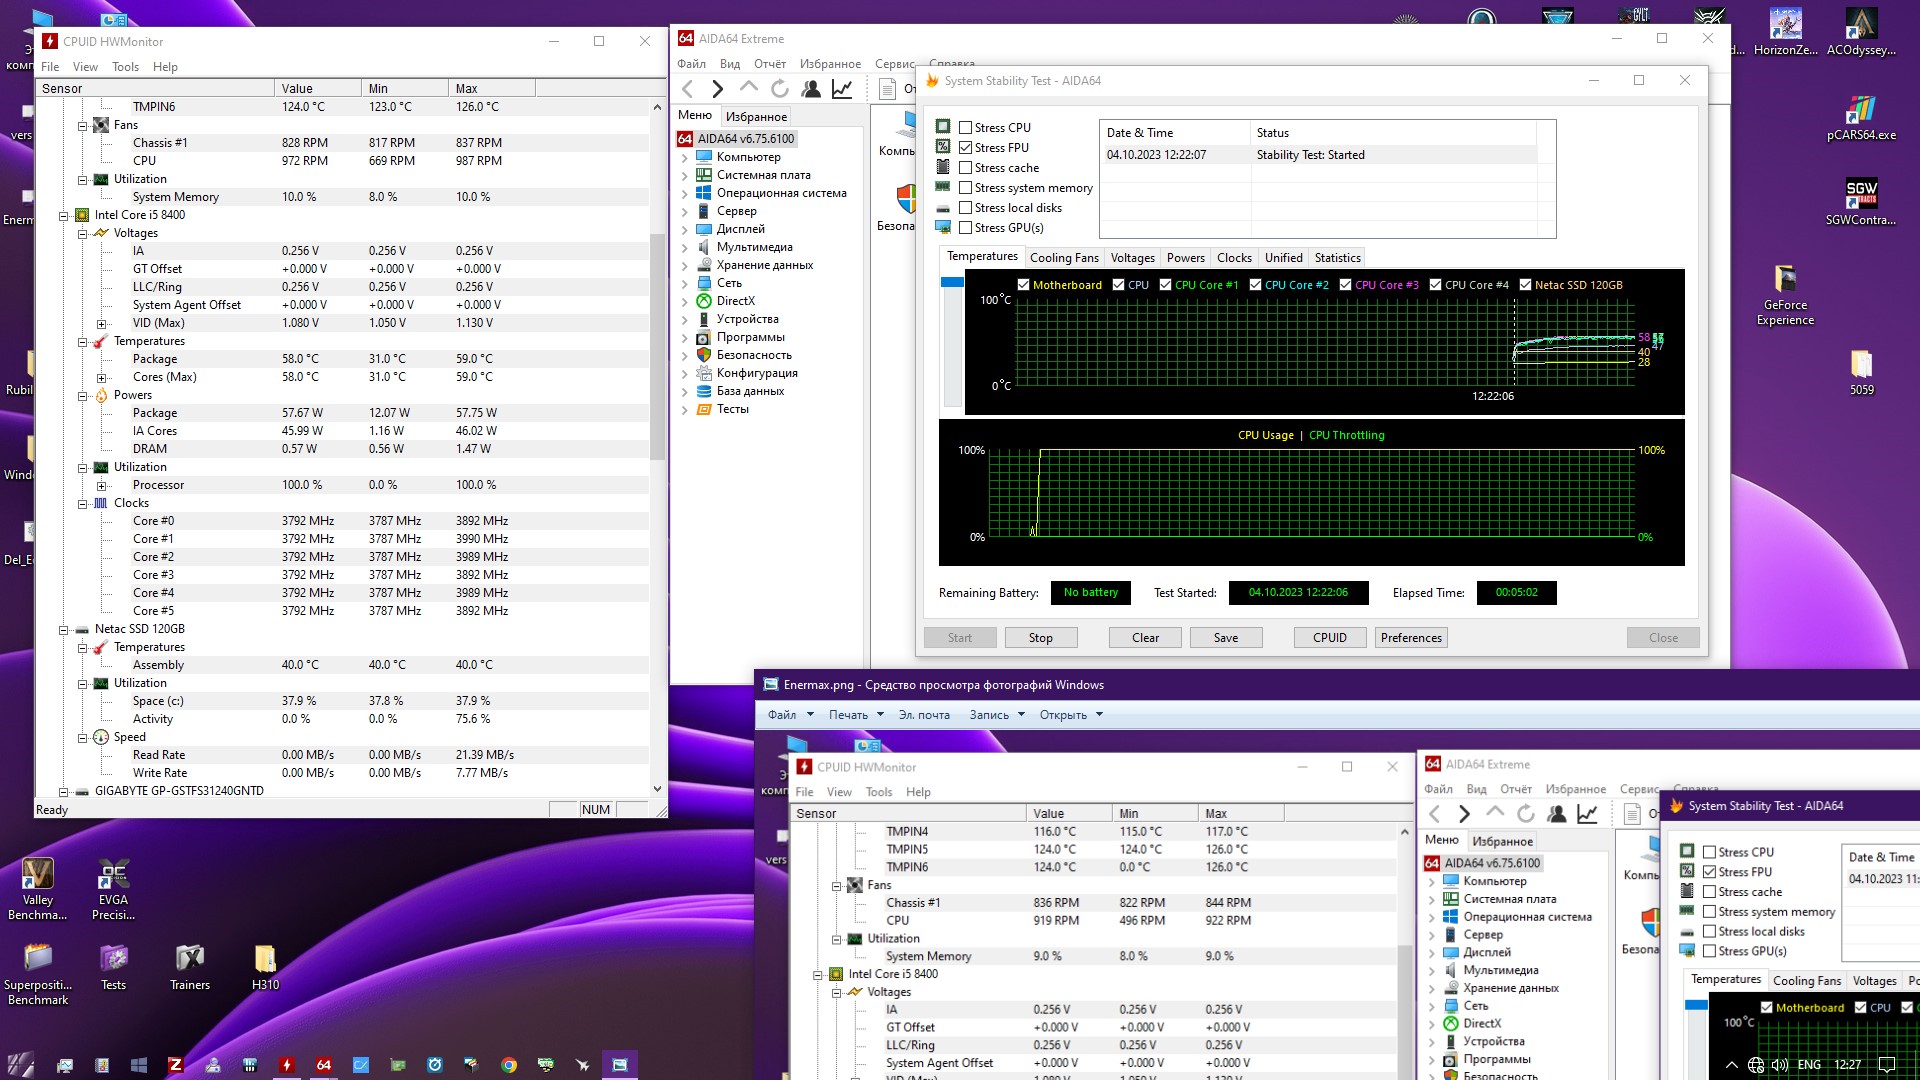
Task: Open the Preferences button
Action: point(1410,638)
